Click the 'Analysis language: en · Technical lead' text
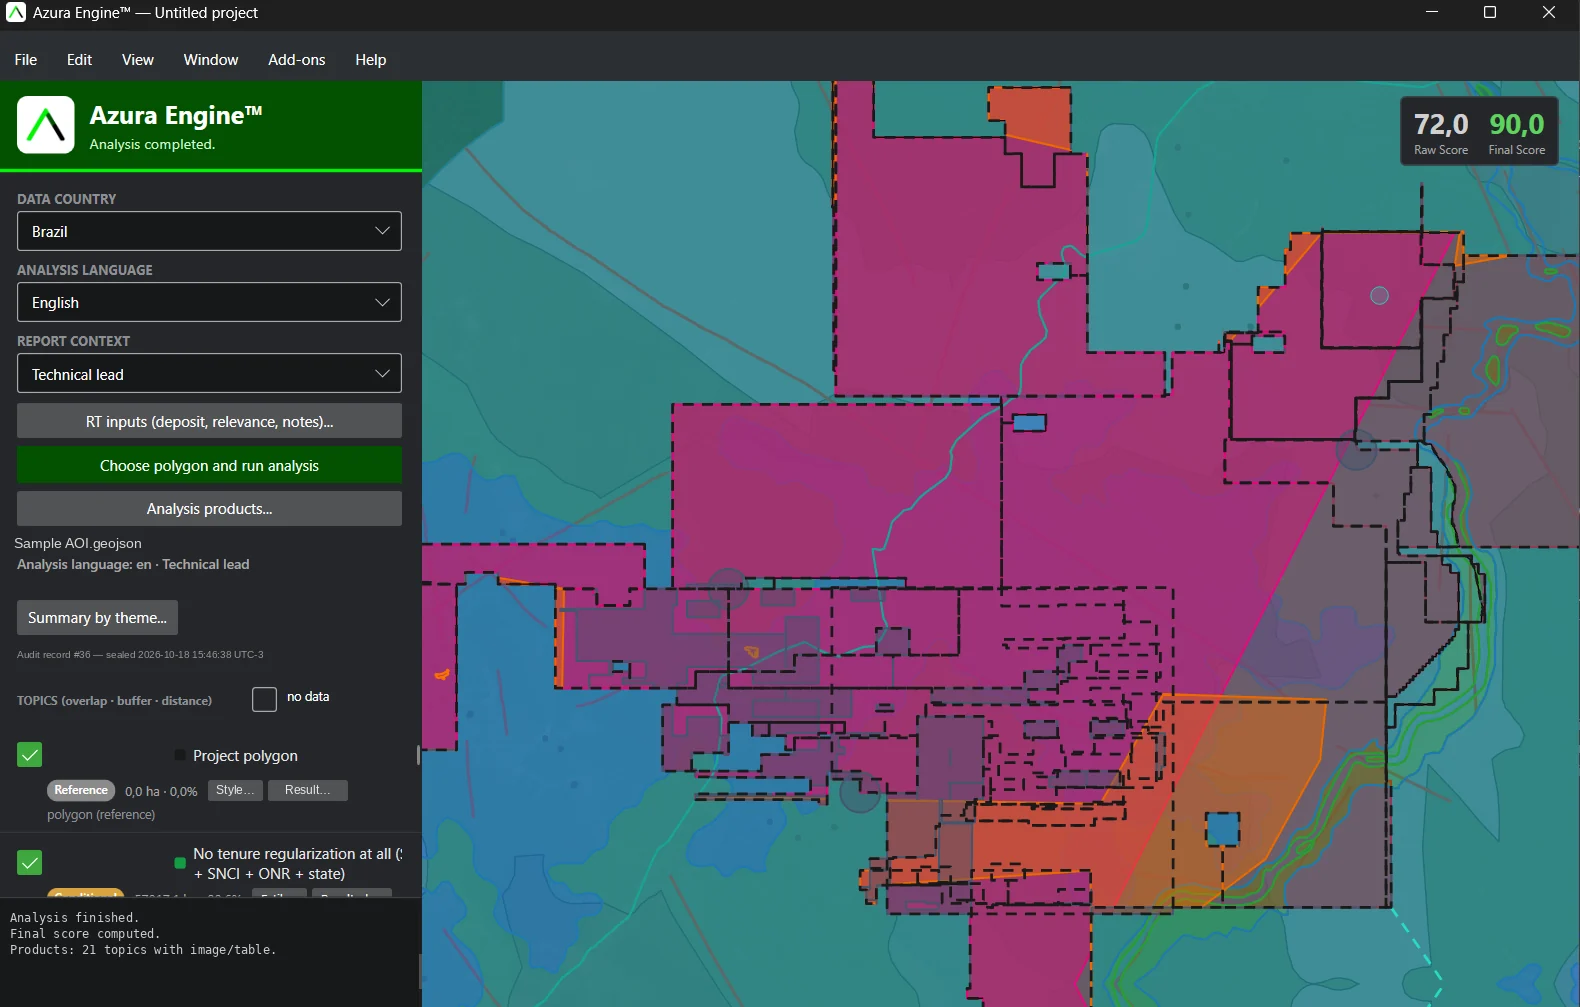 pos(133,564)
